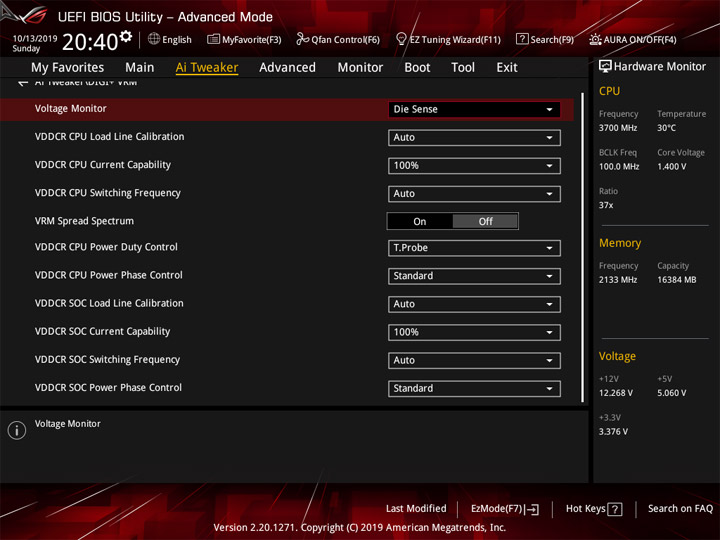Launch EZ Tuning Wizard bulb icon
The height and width of the screenshot is (540, 720).
click(401, 39)
